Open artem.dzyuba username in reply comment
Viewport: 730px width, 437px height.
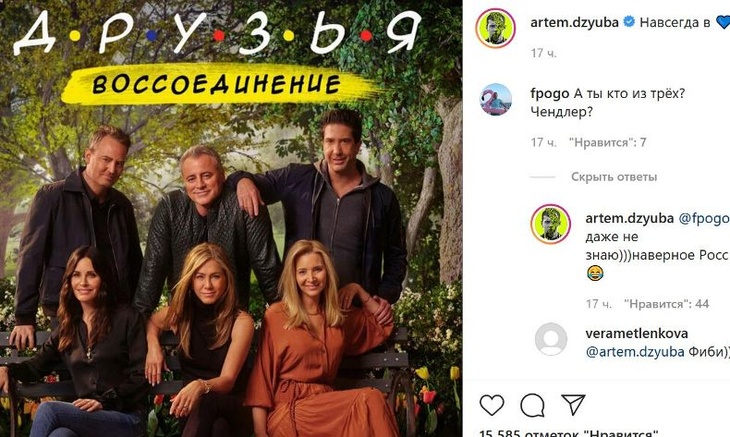[x=629, y=218]
